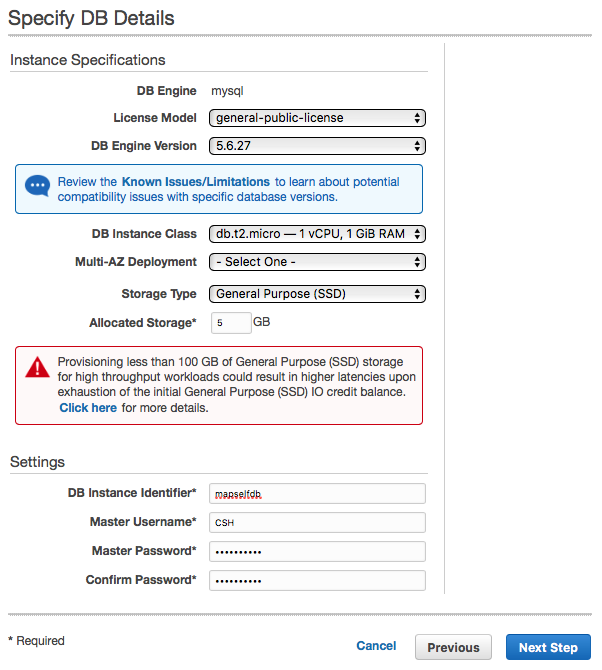This screenshot has width=602, height=670.
Task: Click the Instance Specifications section heading
Action: point(88,60)
